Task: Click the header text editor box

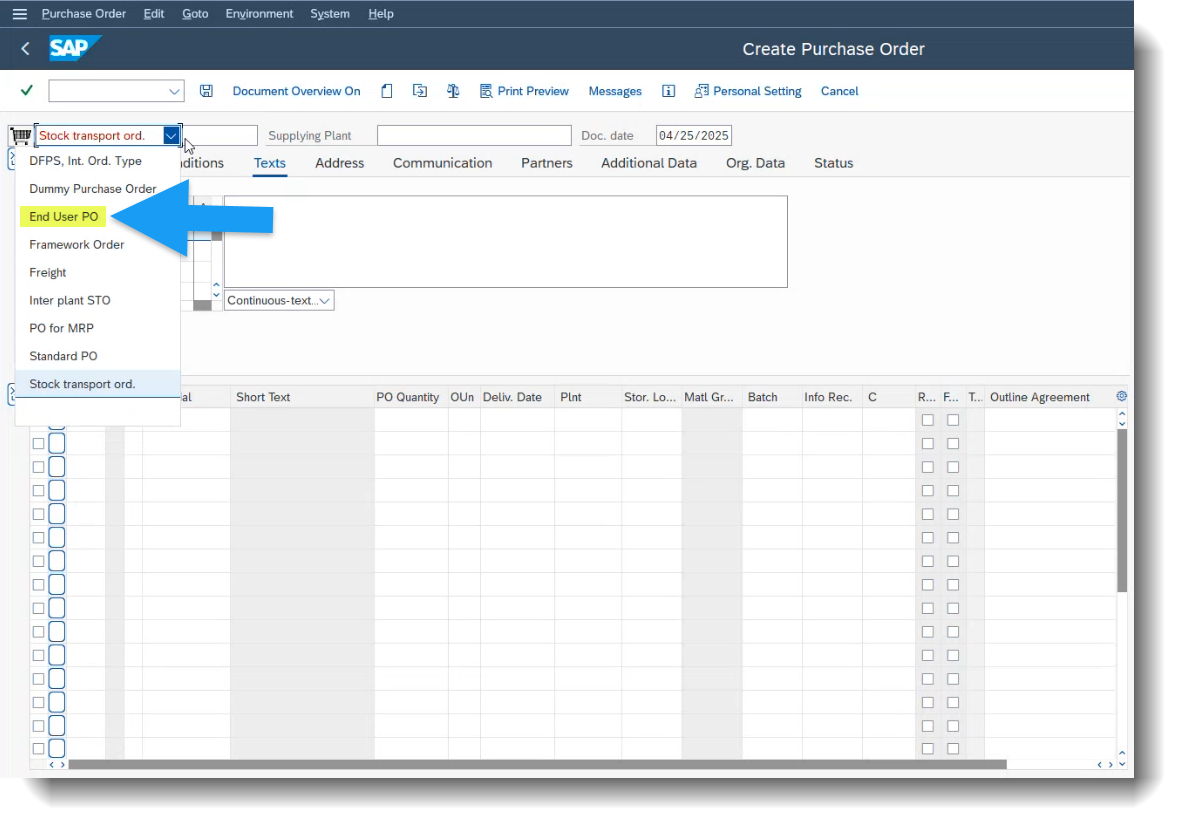Action: click(506, 241)
